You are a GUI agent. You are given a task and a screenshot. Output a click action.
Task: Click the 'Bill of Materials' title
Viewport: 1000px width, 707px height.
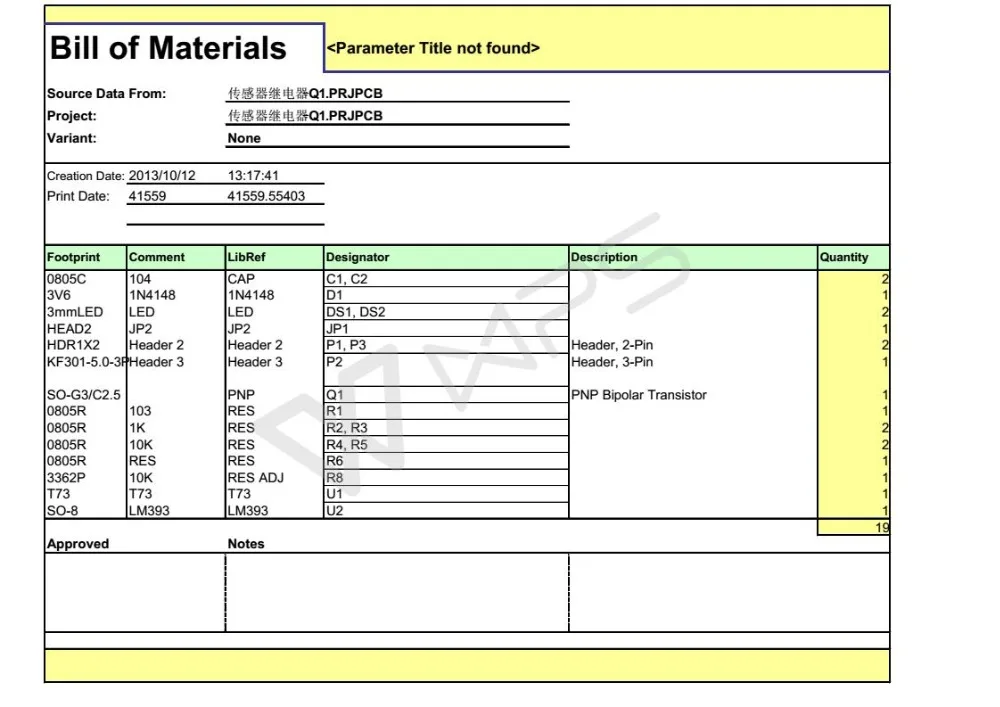click(168, 48)
